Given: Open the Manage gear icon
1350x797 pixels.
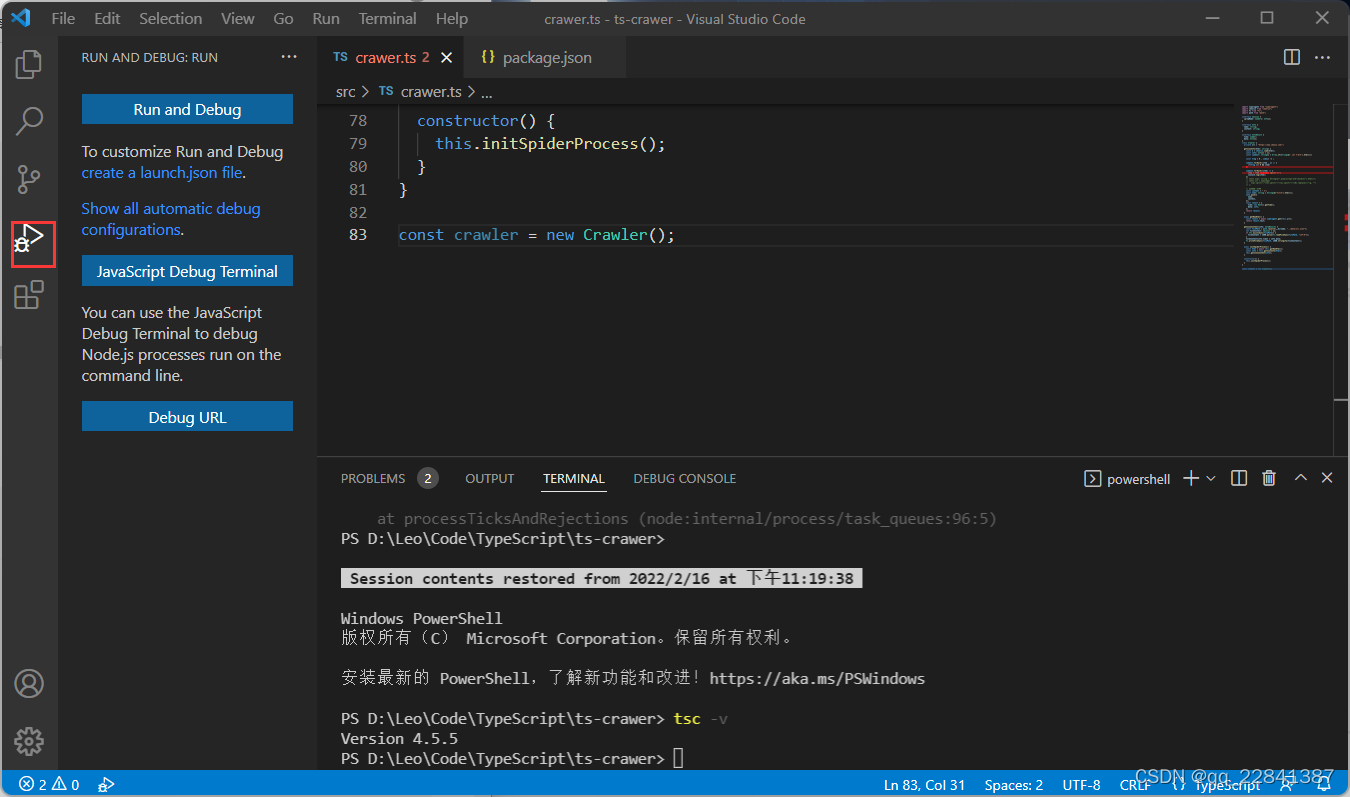Looking at the screenshot, I should (28, 741).
